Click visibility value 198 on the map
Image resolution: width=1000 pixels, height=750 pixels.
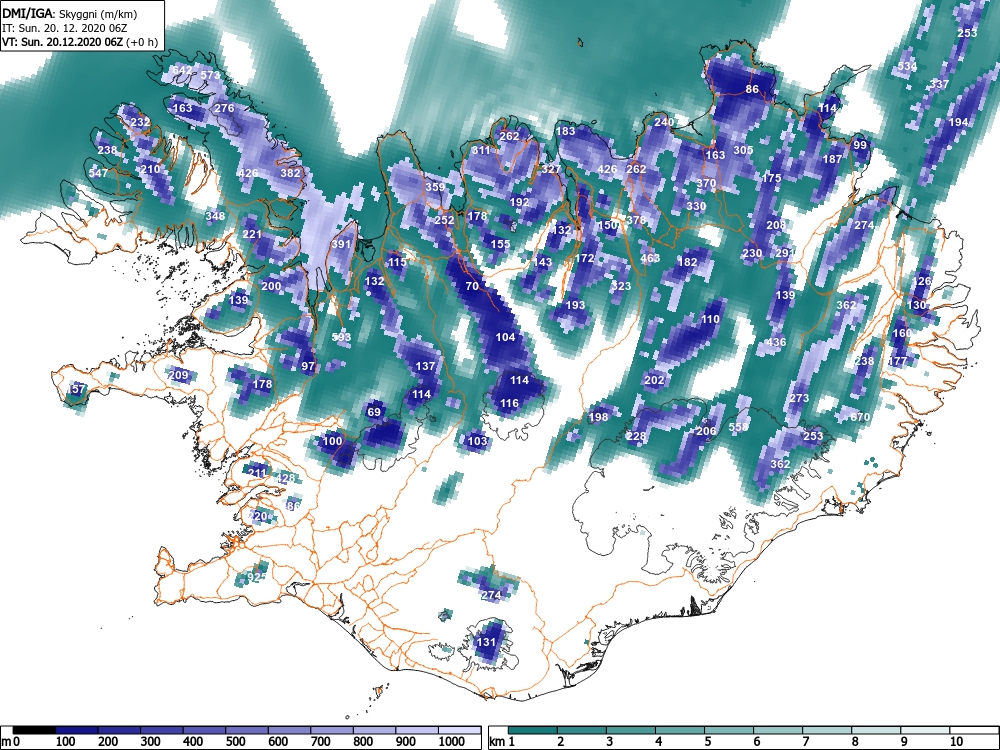pos(598,417)
